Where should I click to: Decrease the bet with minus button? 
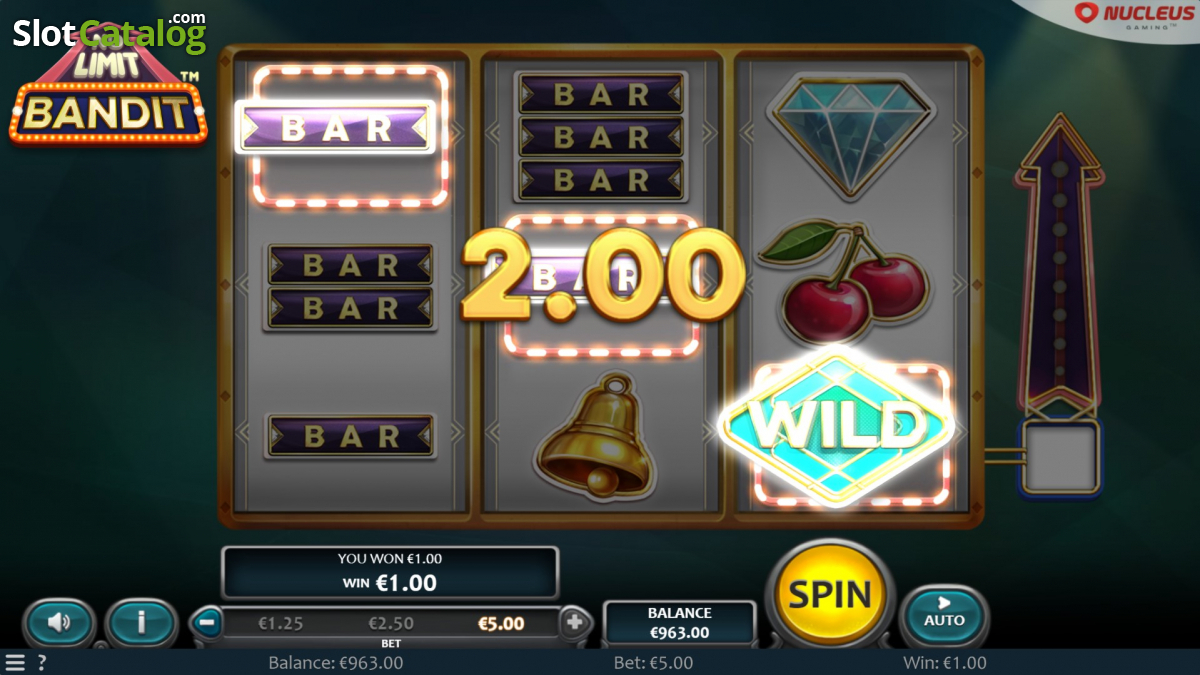click(x=207, y=623)
